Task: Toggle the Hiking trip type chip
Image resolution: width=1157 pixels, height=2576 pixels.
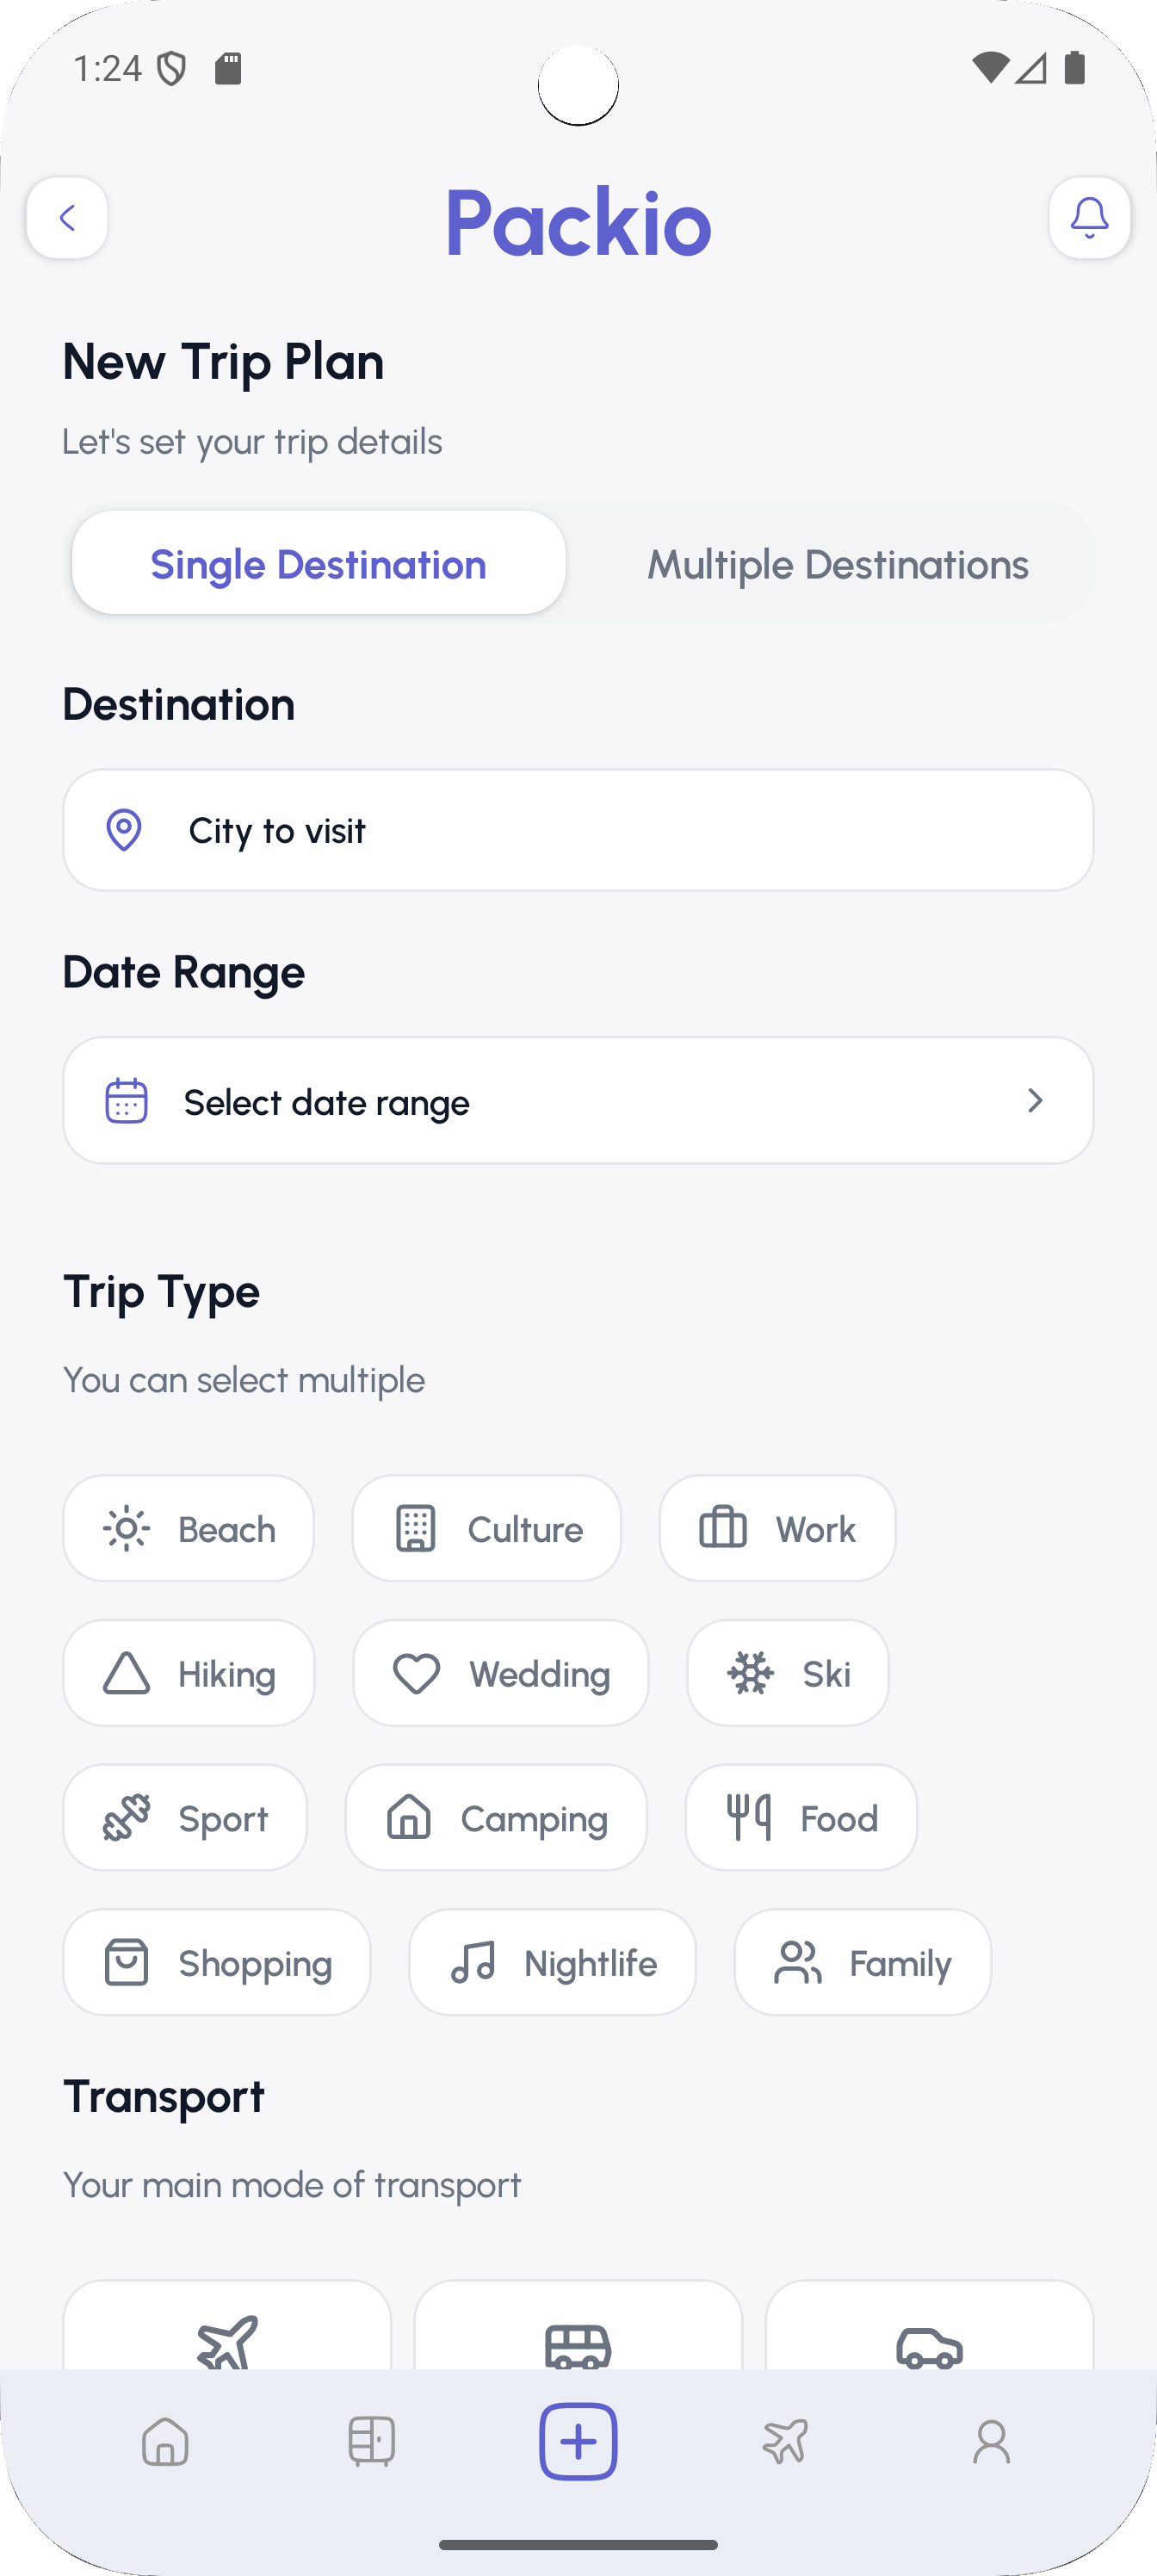Action: pyautogui.click(x=189, y=1673)
